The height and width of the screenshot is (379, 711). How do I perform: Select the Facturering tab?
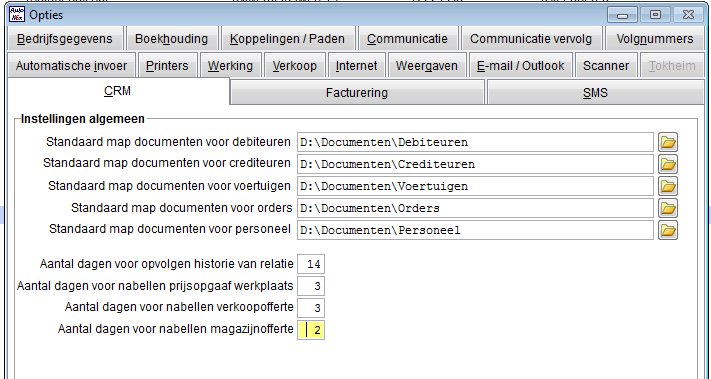[357, 93]
